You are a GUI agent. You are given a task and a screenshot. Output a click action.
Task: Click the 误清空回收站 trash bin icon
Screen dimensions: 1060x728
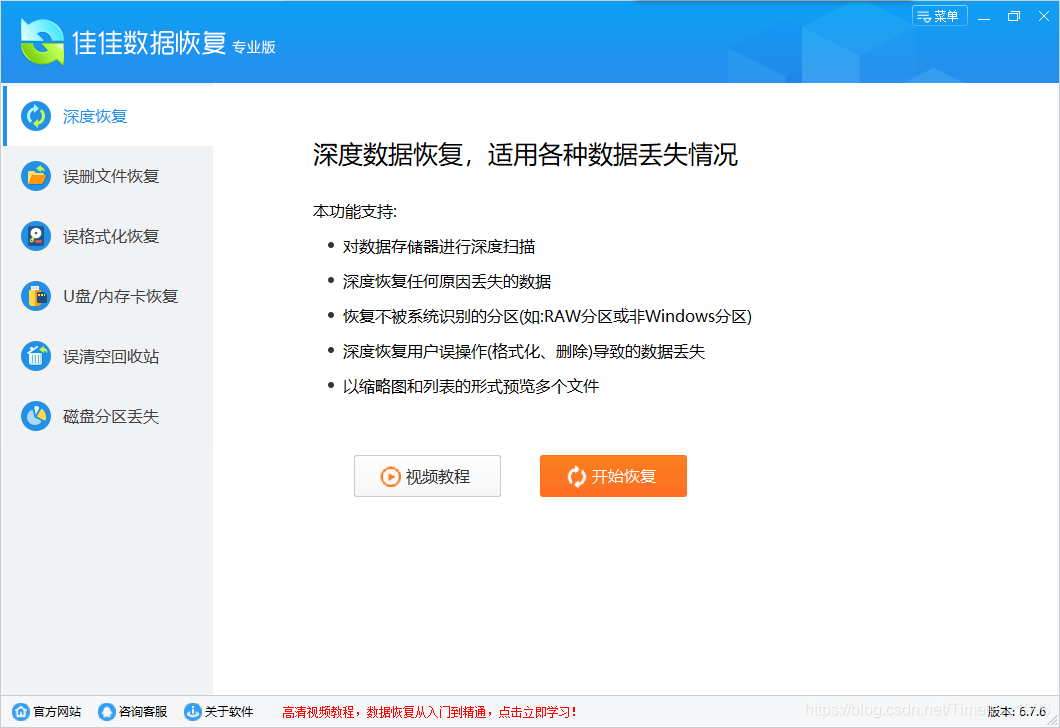36,356
